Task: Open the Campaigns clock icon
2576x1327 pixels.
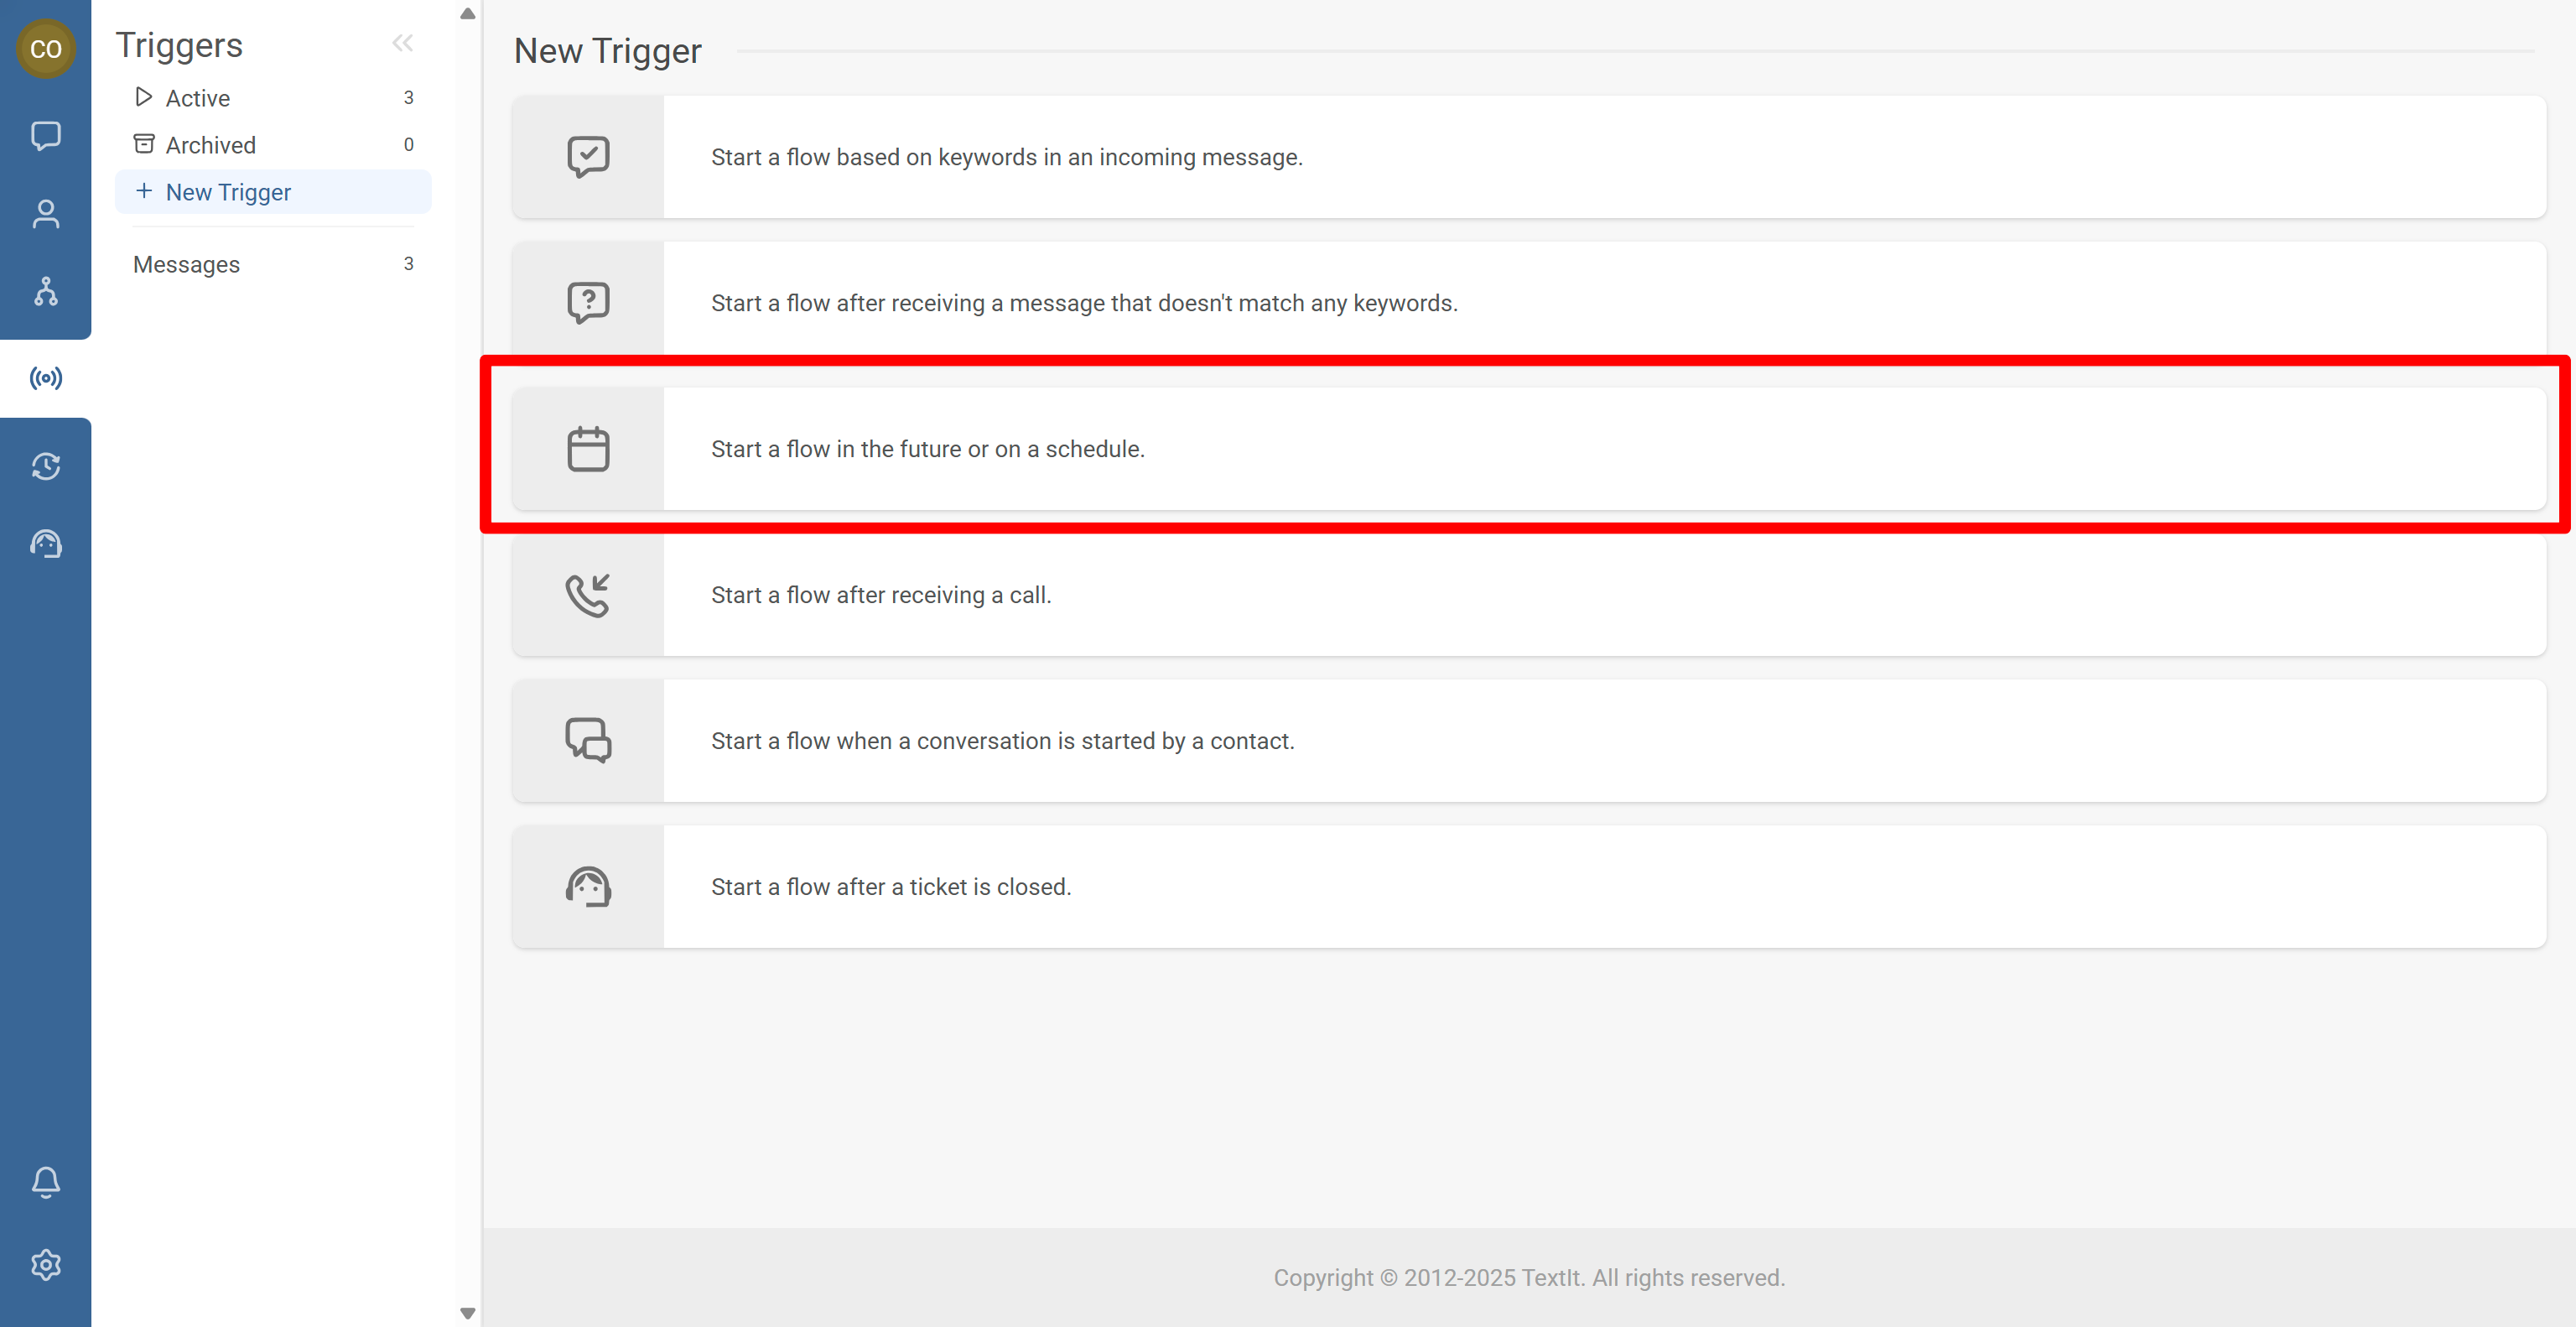Action: tap(45, 466)
